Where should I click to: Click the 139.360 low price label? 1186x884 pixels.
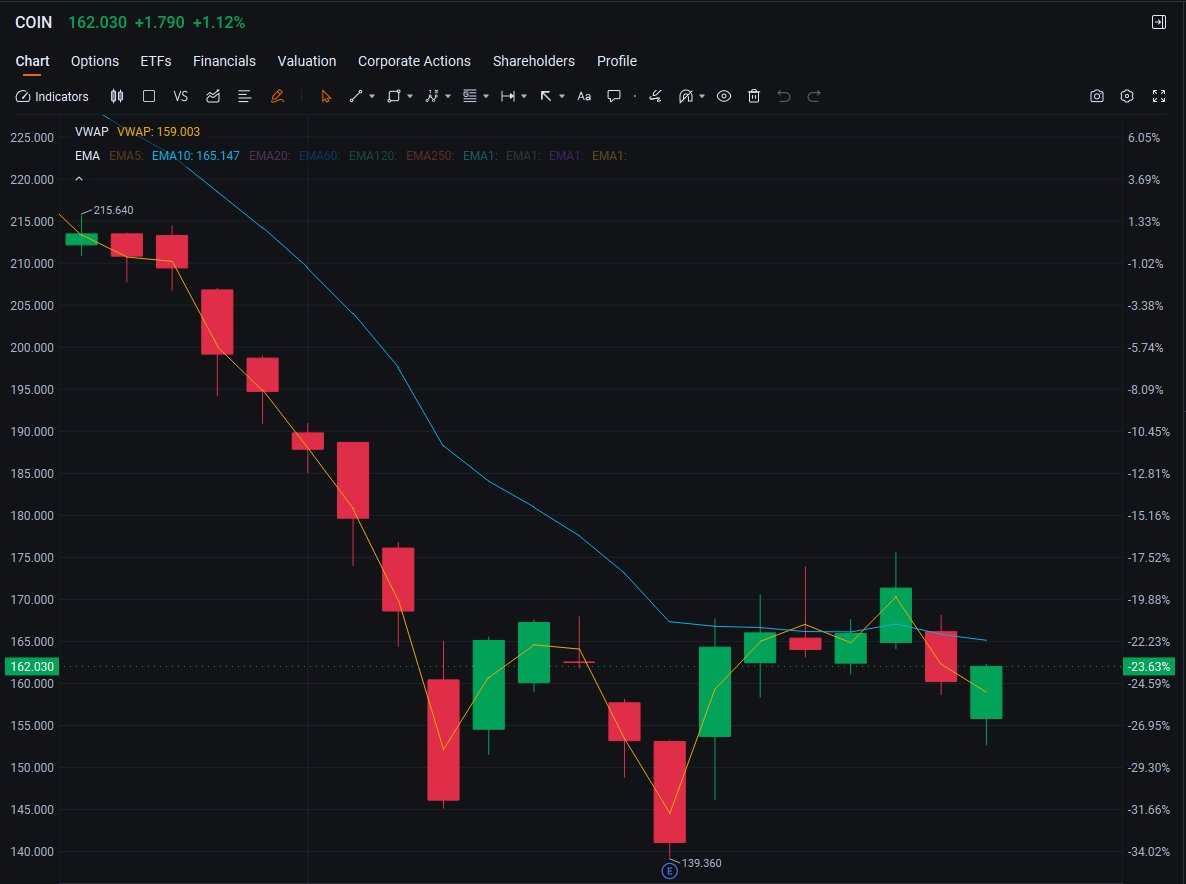(701, 863)
